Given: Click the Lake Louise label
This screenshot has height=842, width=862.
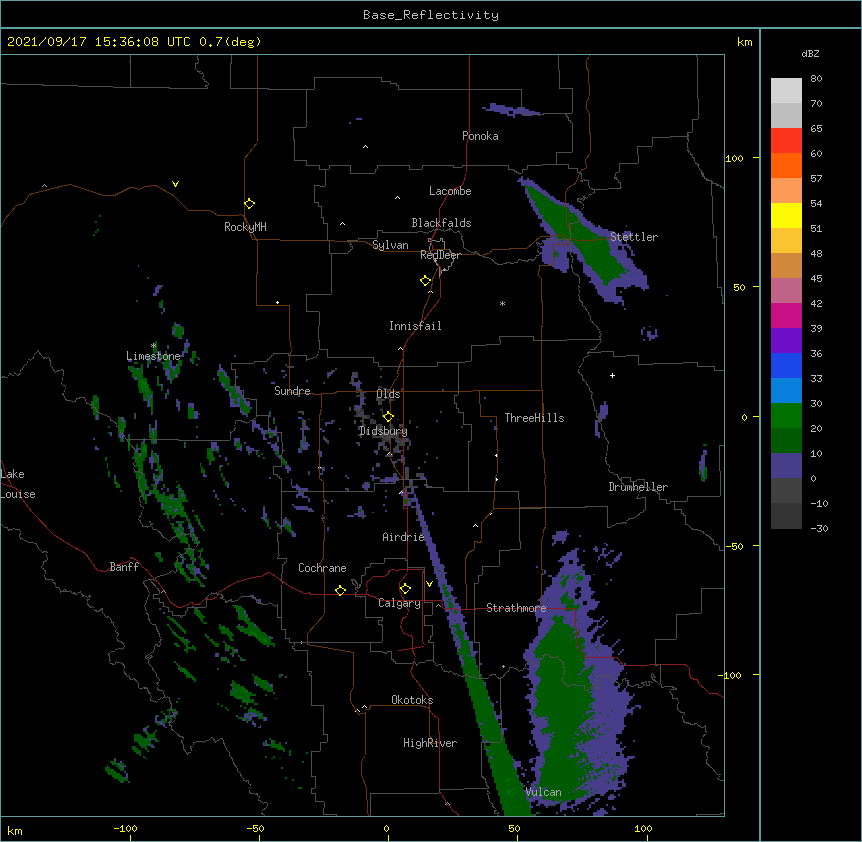Looking at the screenshot, I should (x=18, y=484).
